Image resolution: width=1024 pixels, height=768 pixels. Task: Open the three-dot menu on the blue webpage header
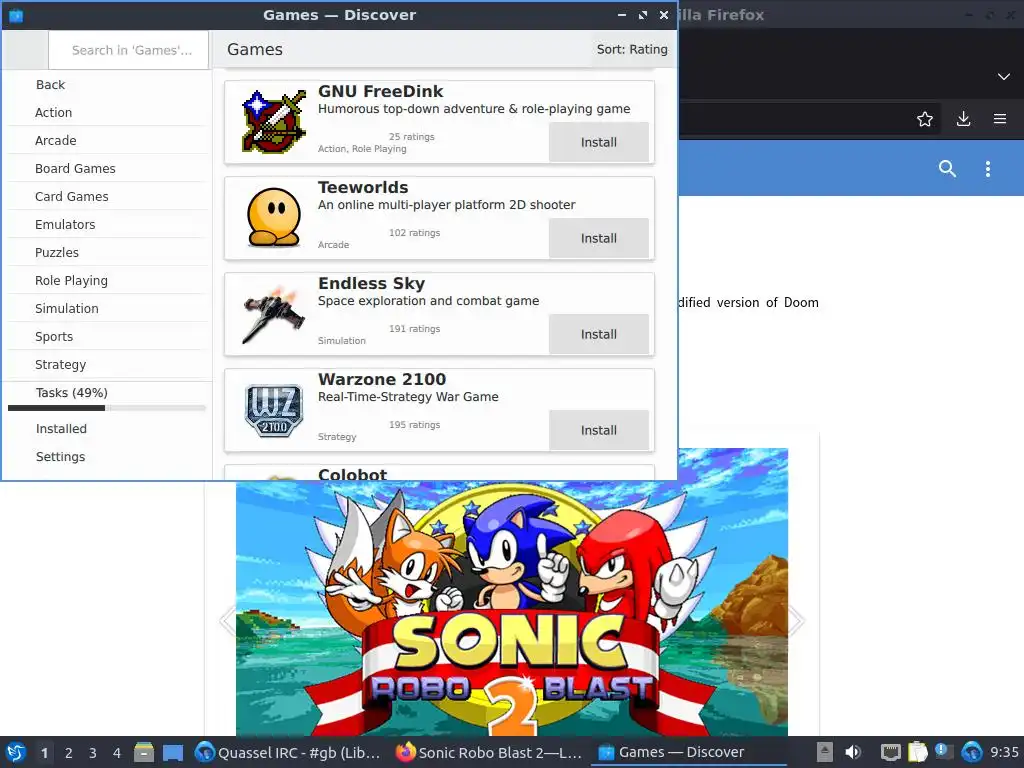pos(987,168)
